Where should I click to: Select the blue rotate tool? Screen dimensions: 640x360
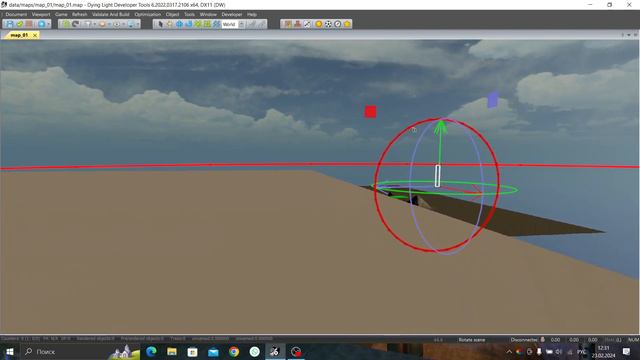click(x=189, y=24)
